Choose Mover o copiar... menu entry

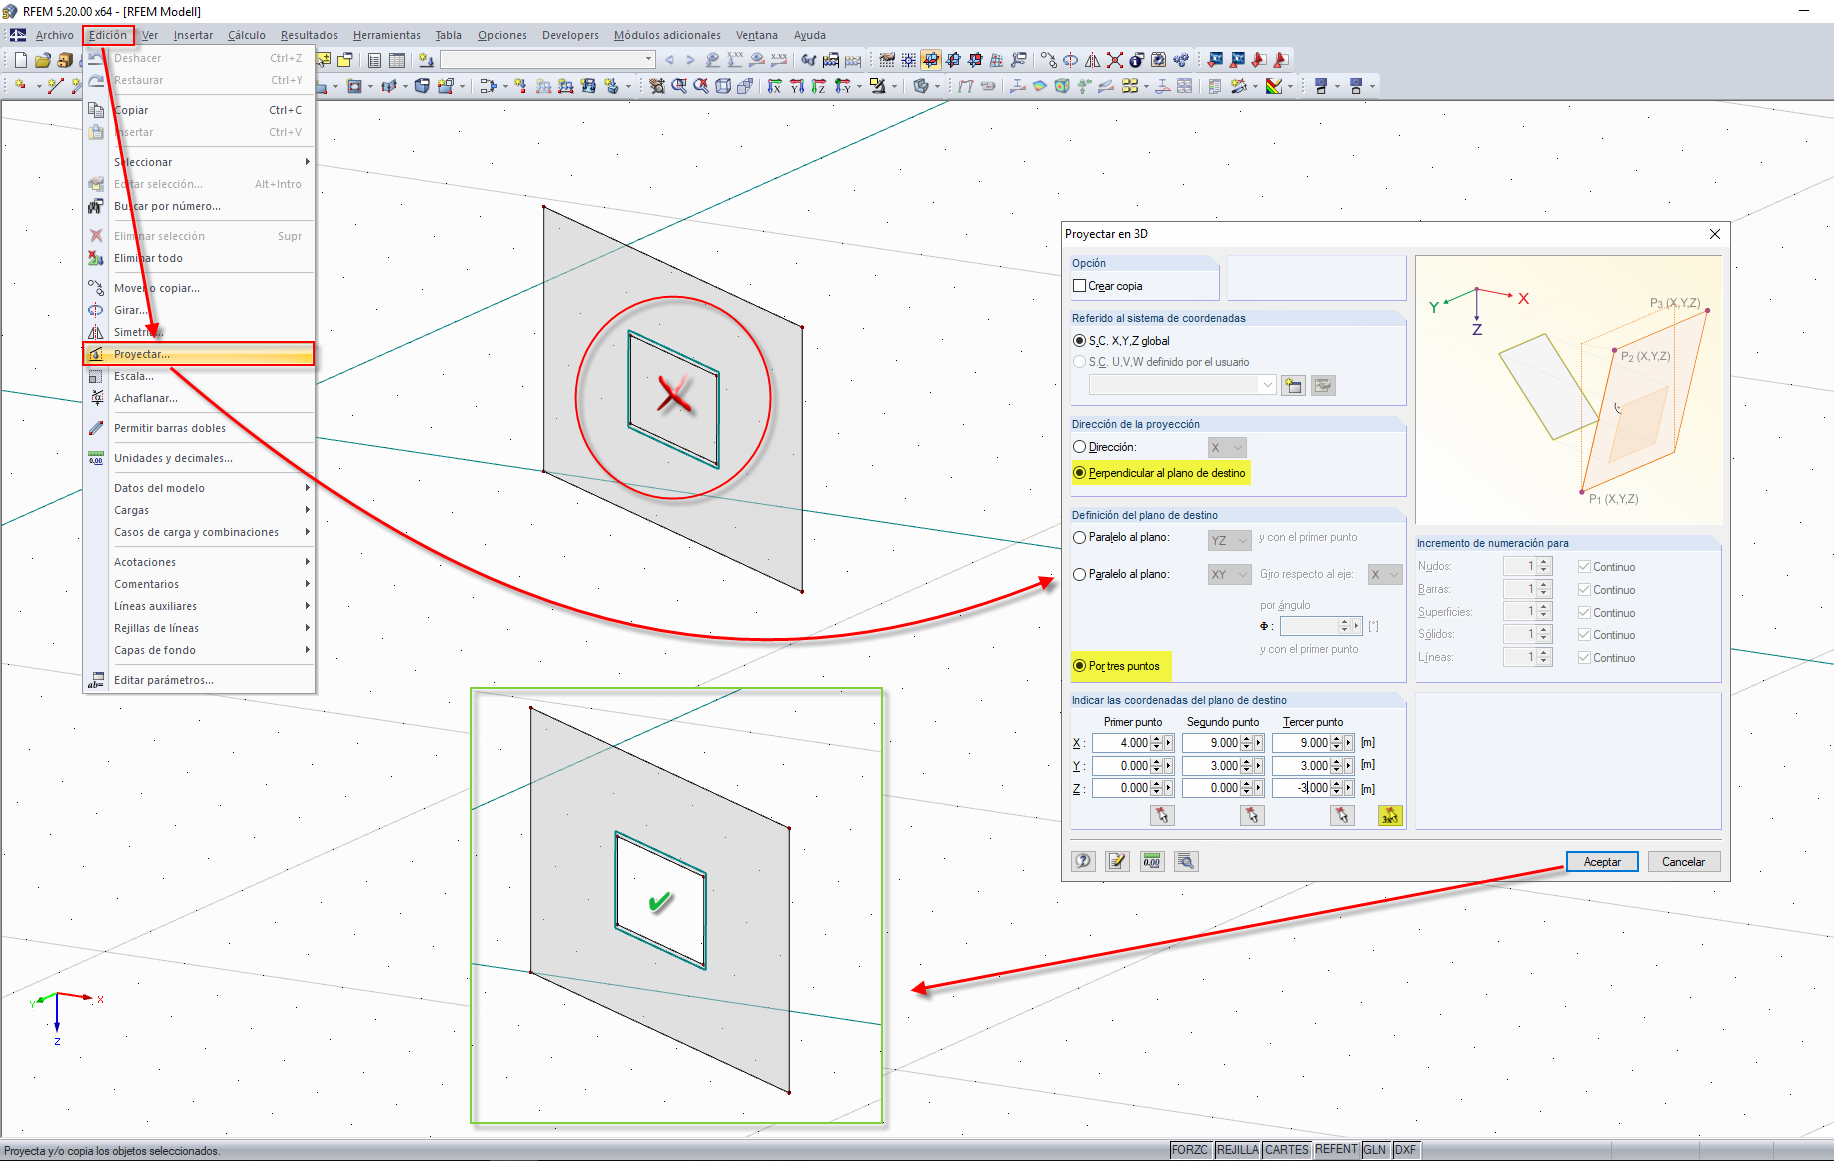(x=199, y=288)
